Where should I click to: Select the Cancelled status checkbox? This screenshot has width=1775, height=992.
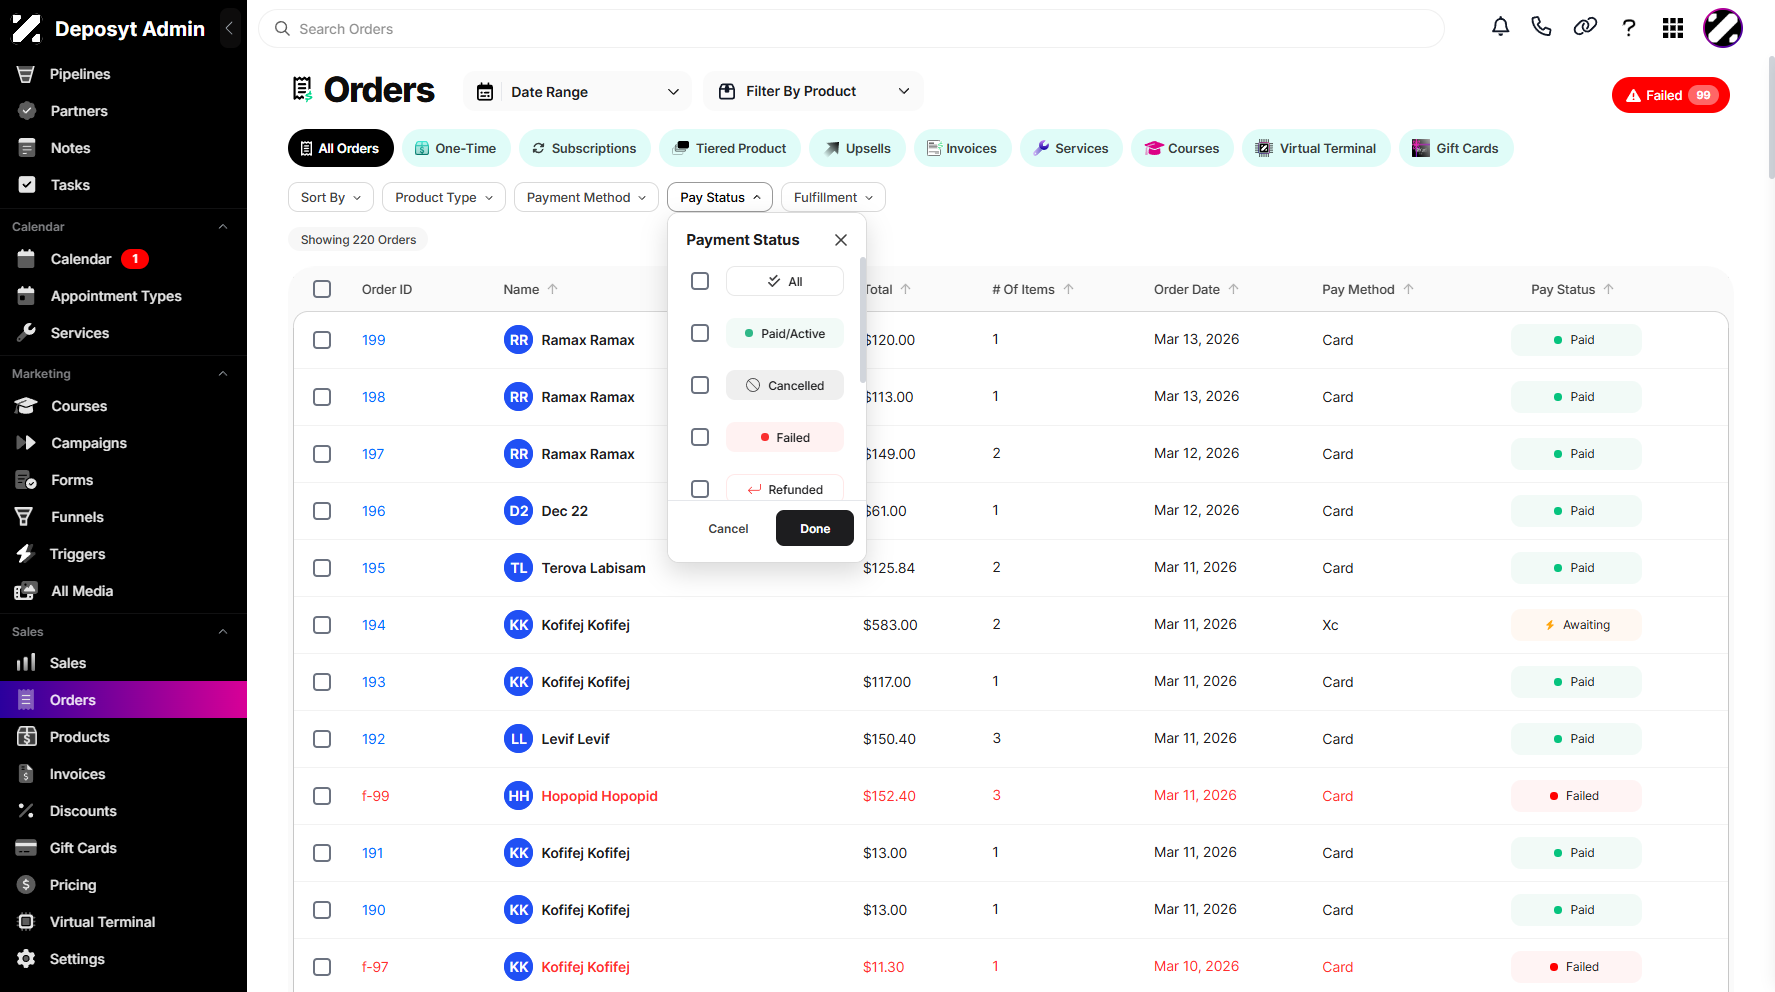[x=700, y=385]
